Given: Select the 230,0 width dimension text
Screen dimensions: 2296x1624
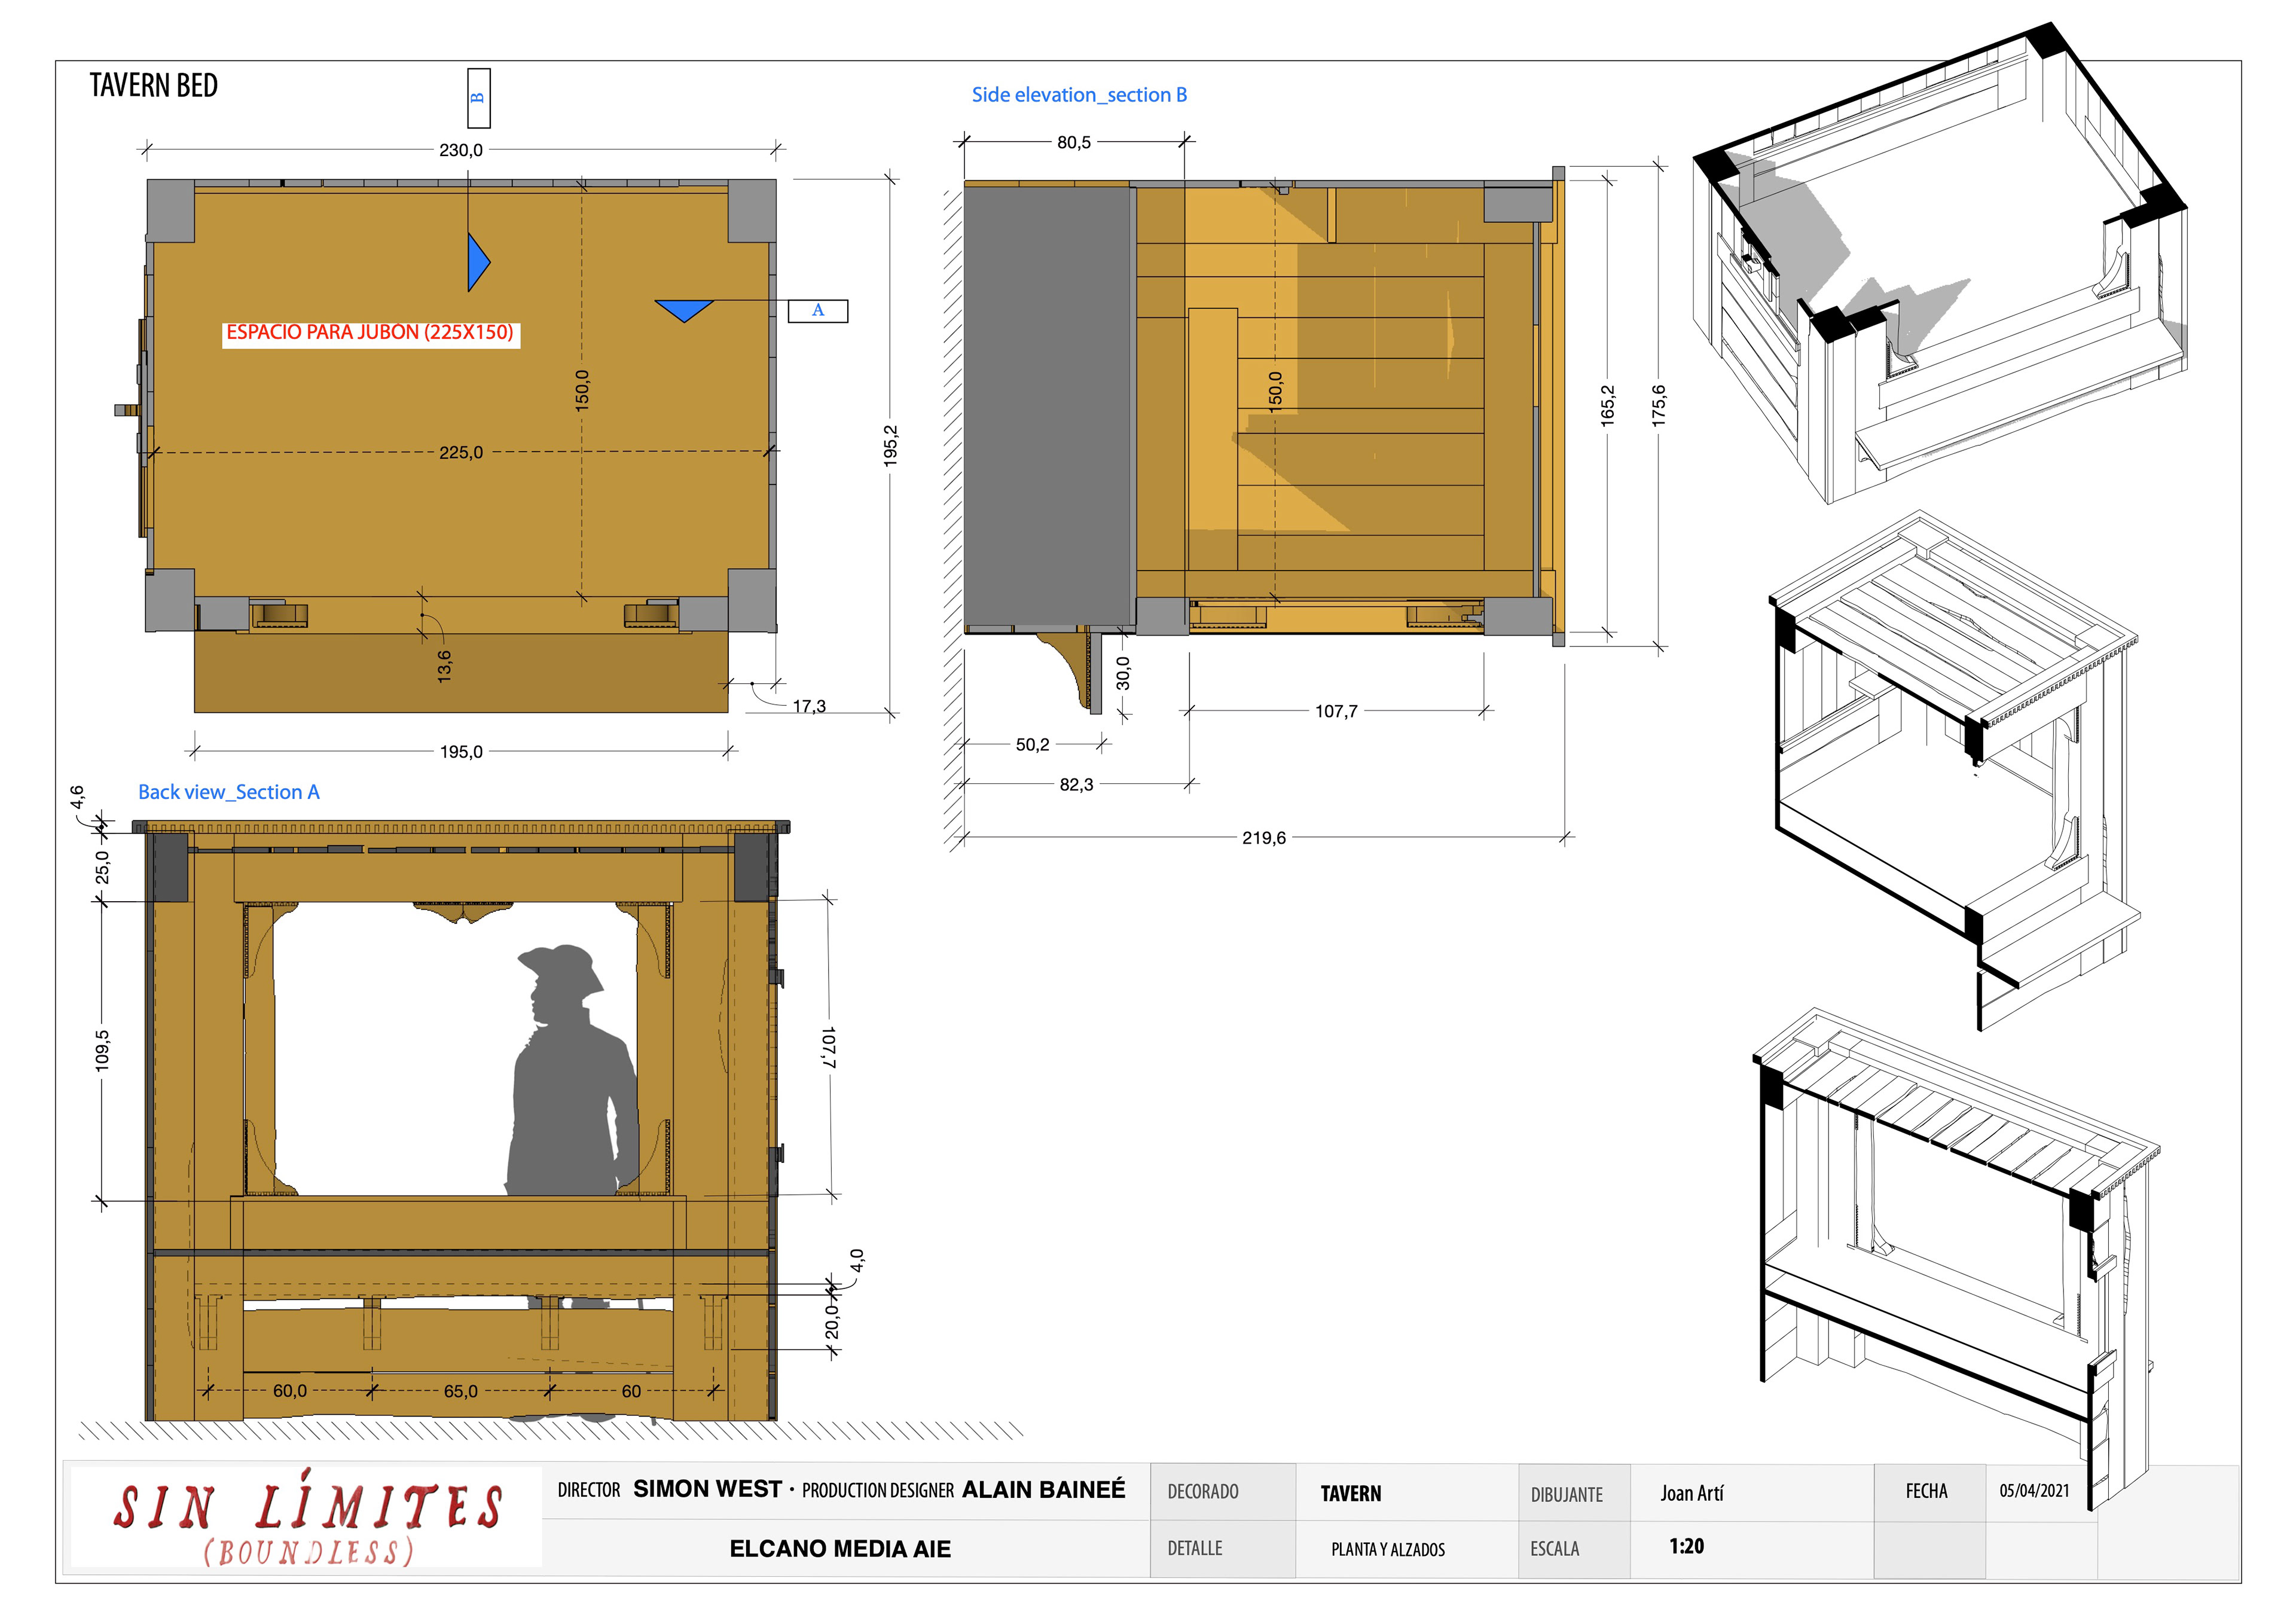Looking at the screenshot, I should pyautogui.click(x=461, y=150).
